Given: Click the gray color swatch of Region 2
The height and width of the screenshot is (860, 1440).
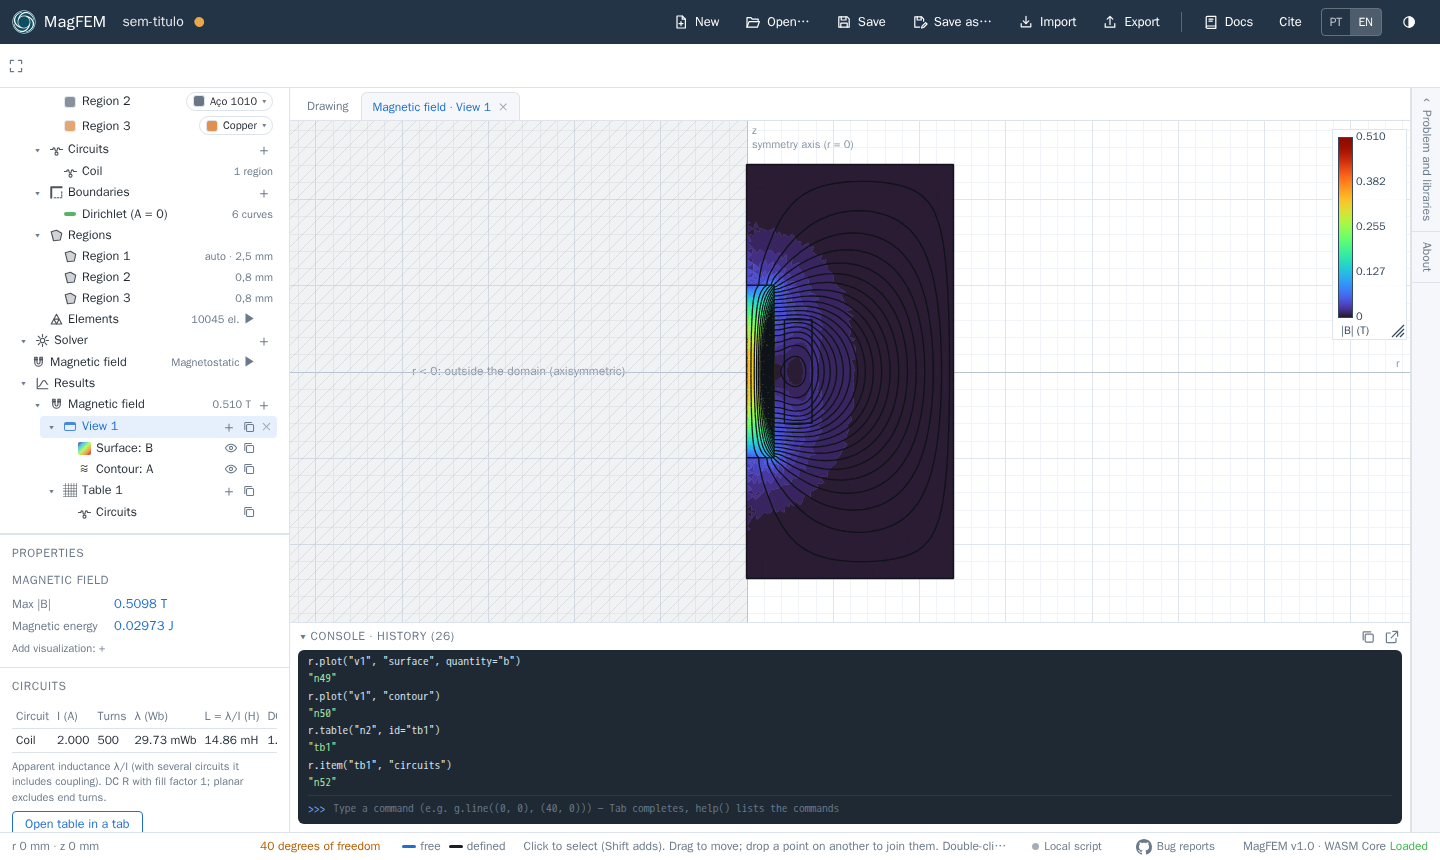Looking at the screenshot, I should tap(70, 102).
